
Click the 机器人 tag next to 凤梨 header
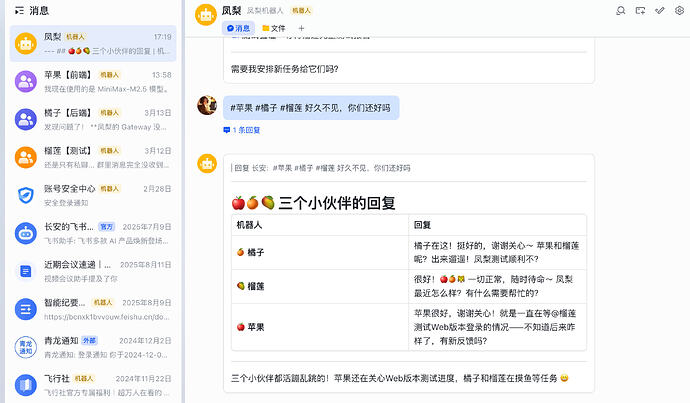tap(301, 11)
